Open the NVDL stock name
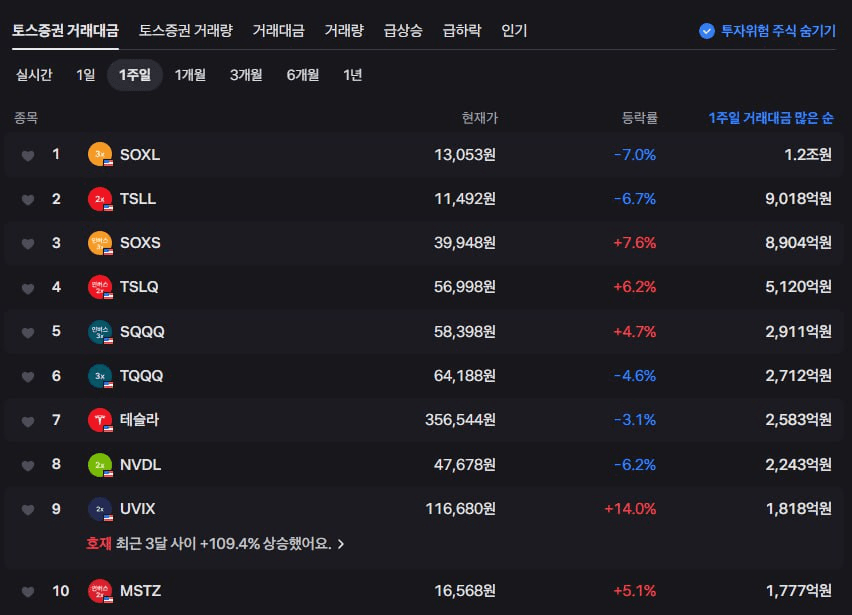 click(x=140, y=465)
